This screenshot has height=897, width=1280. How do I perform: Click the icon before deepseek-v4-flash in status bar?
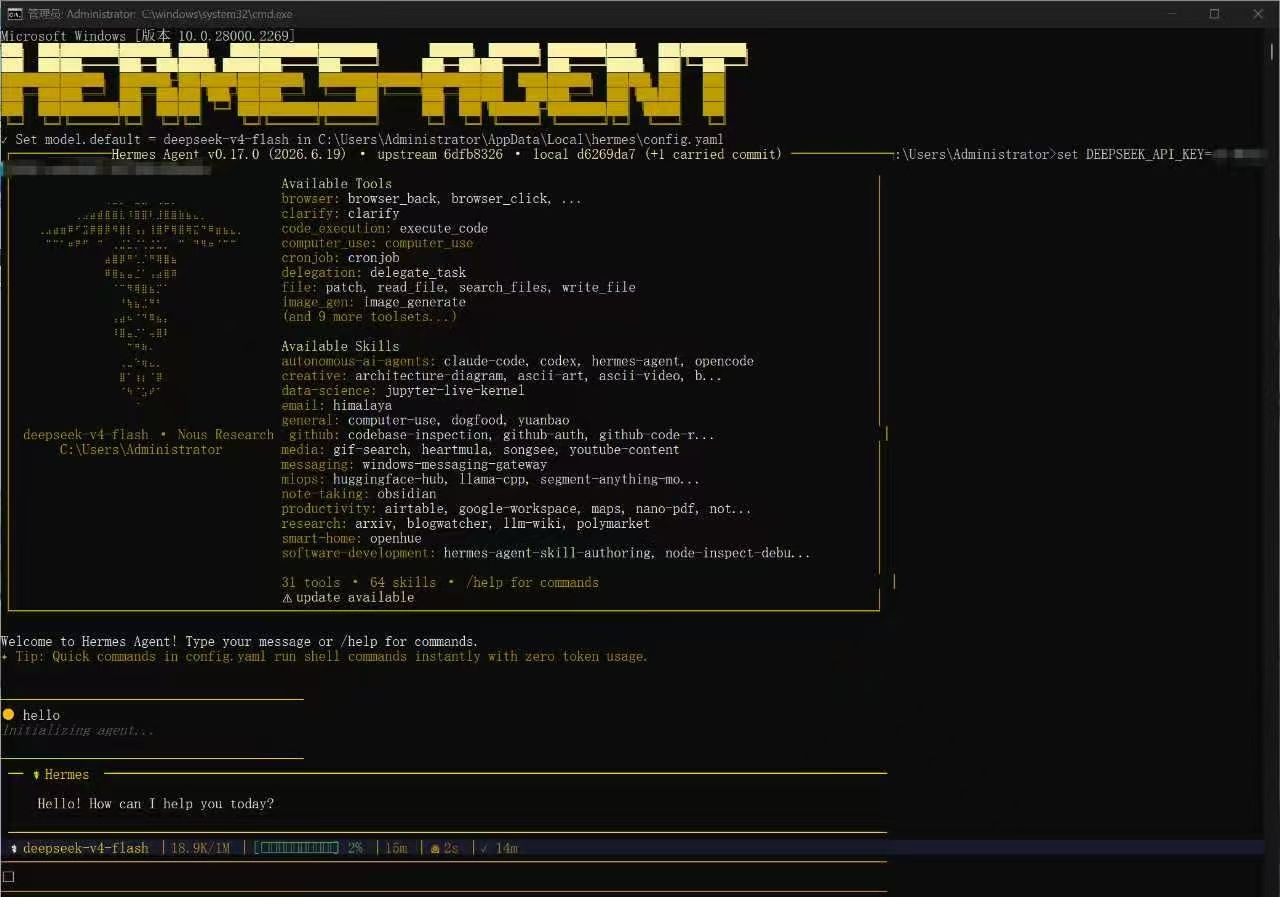14,848
